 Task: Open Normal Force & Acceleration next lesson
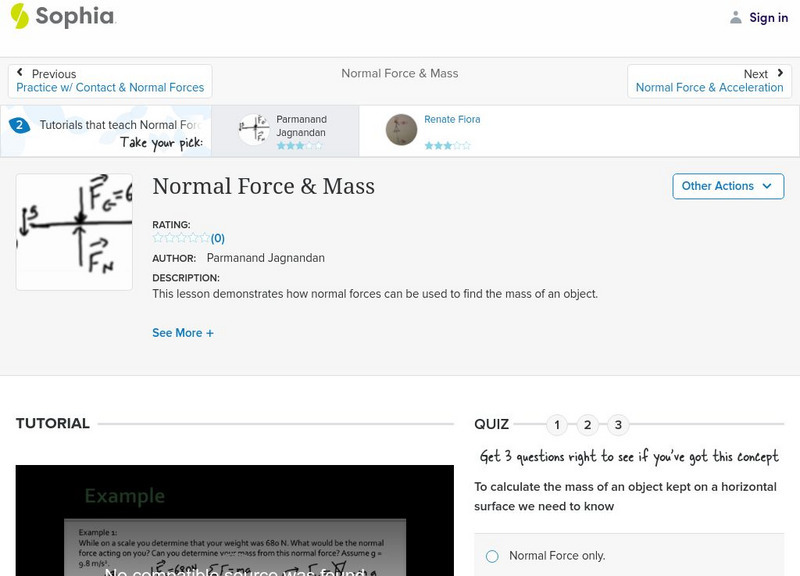click(709, 88)
